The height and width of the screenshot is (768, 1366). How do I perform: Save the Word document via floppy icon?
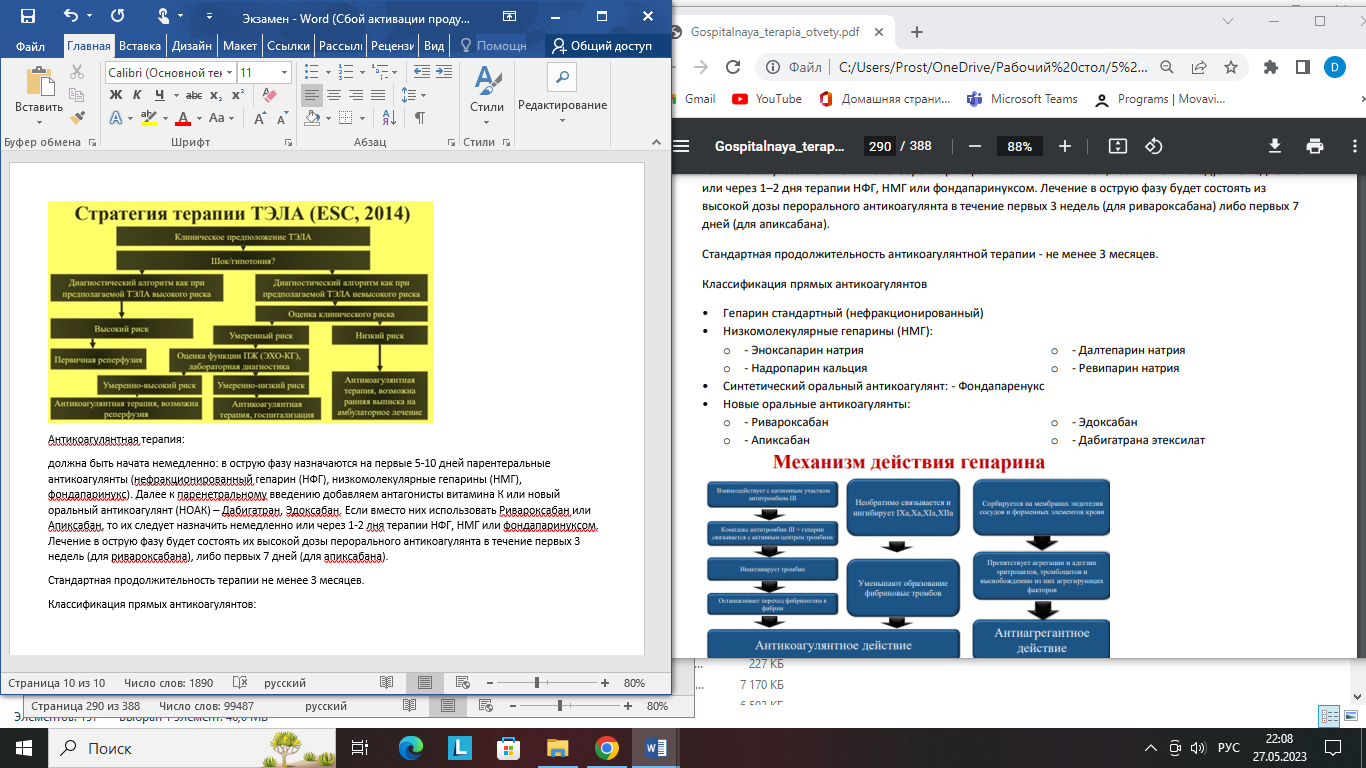click(x=27, y=16)
